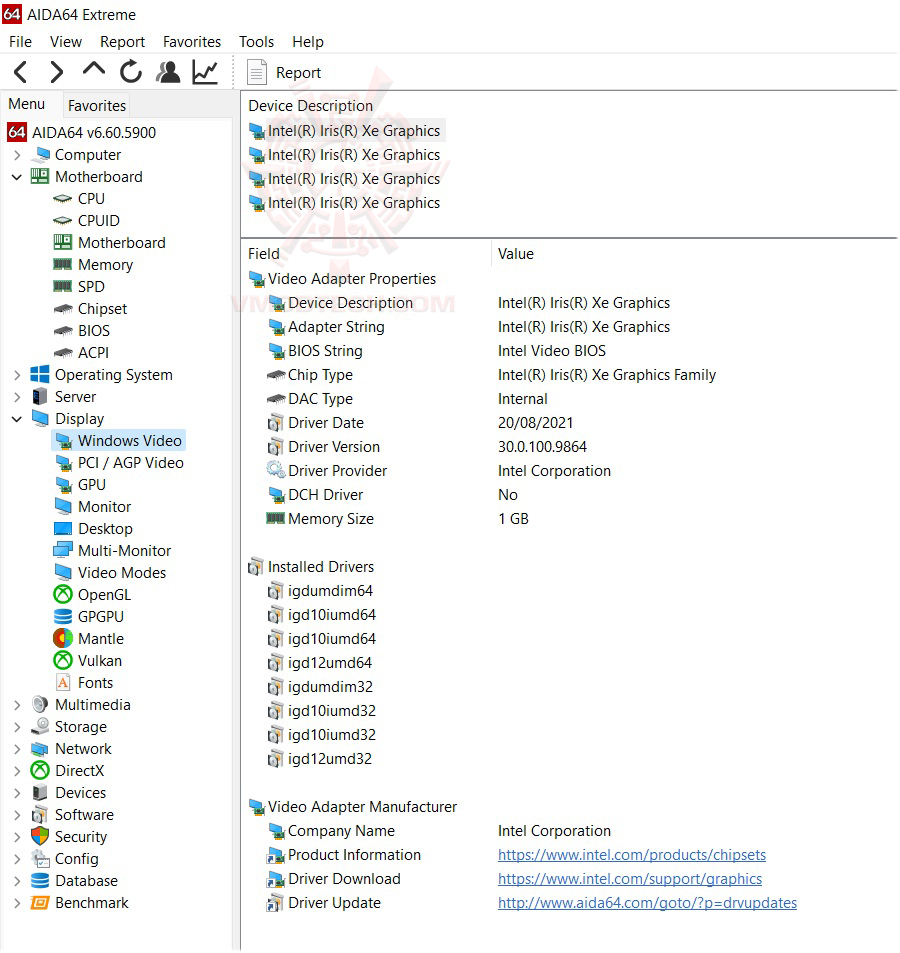
Task: Select the igd12umd64 installed driver entry
Action: tap(329, 663)
